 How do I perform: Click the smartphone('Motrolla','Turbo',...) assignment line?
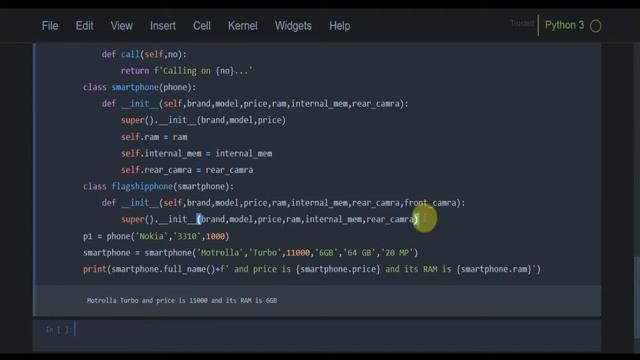[251, 253]
